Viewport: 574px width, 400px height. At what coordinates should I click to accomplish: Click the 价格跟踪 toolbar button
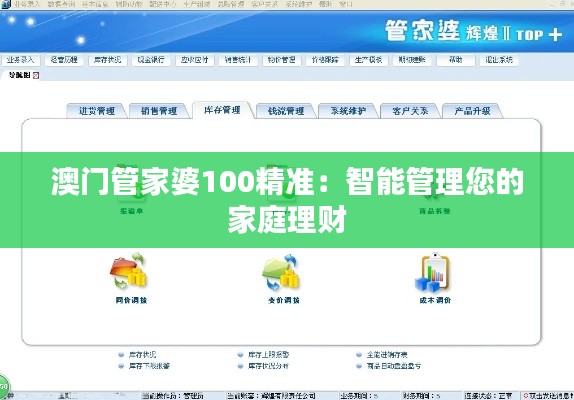point(325,60)
